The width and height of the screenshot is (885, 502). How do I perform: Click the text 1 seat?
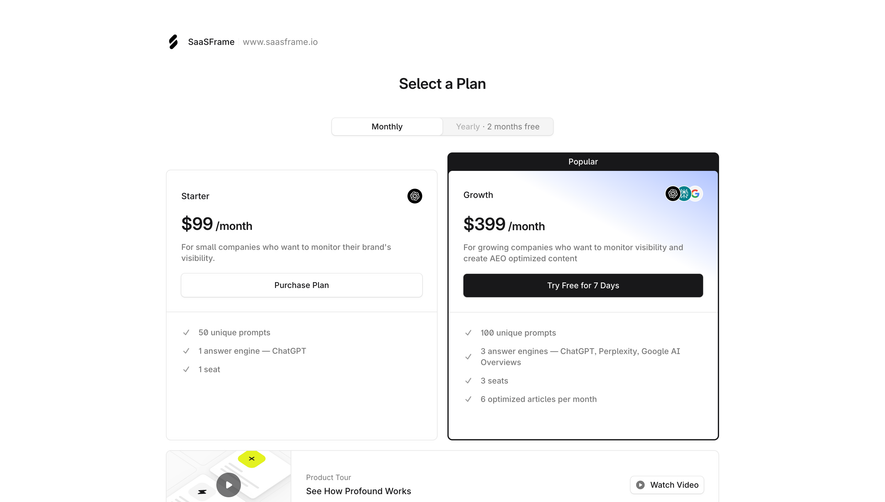(x=209, y=369)
